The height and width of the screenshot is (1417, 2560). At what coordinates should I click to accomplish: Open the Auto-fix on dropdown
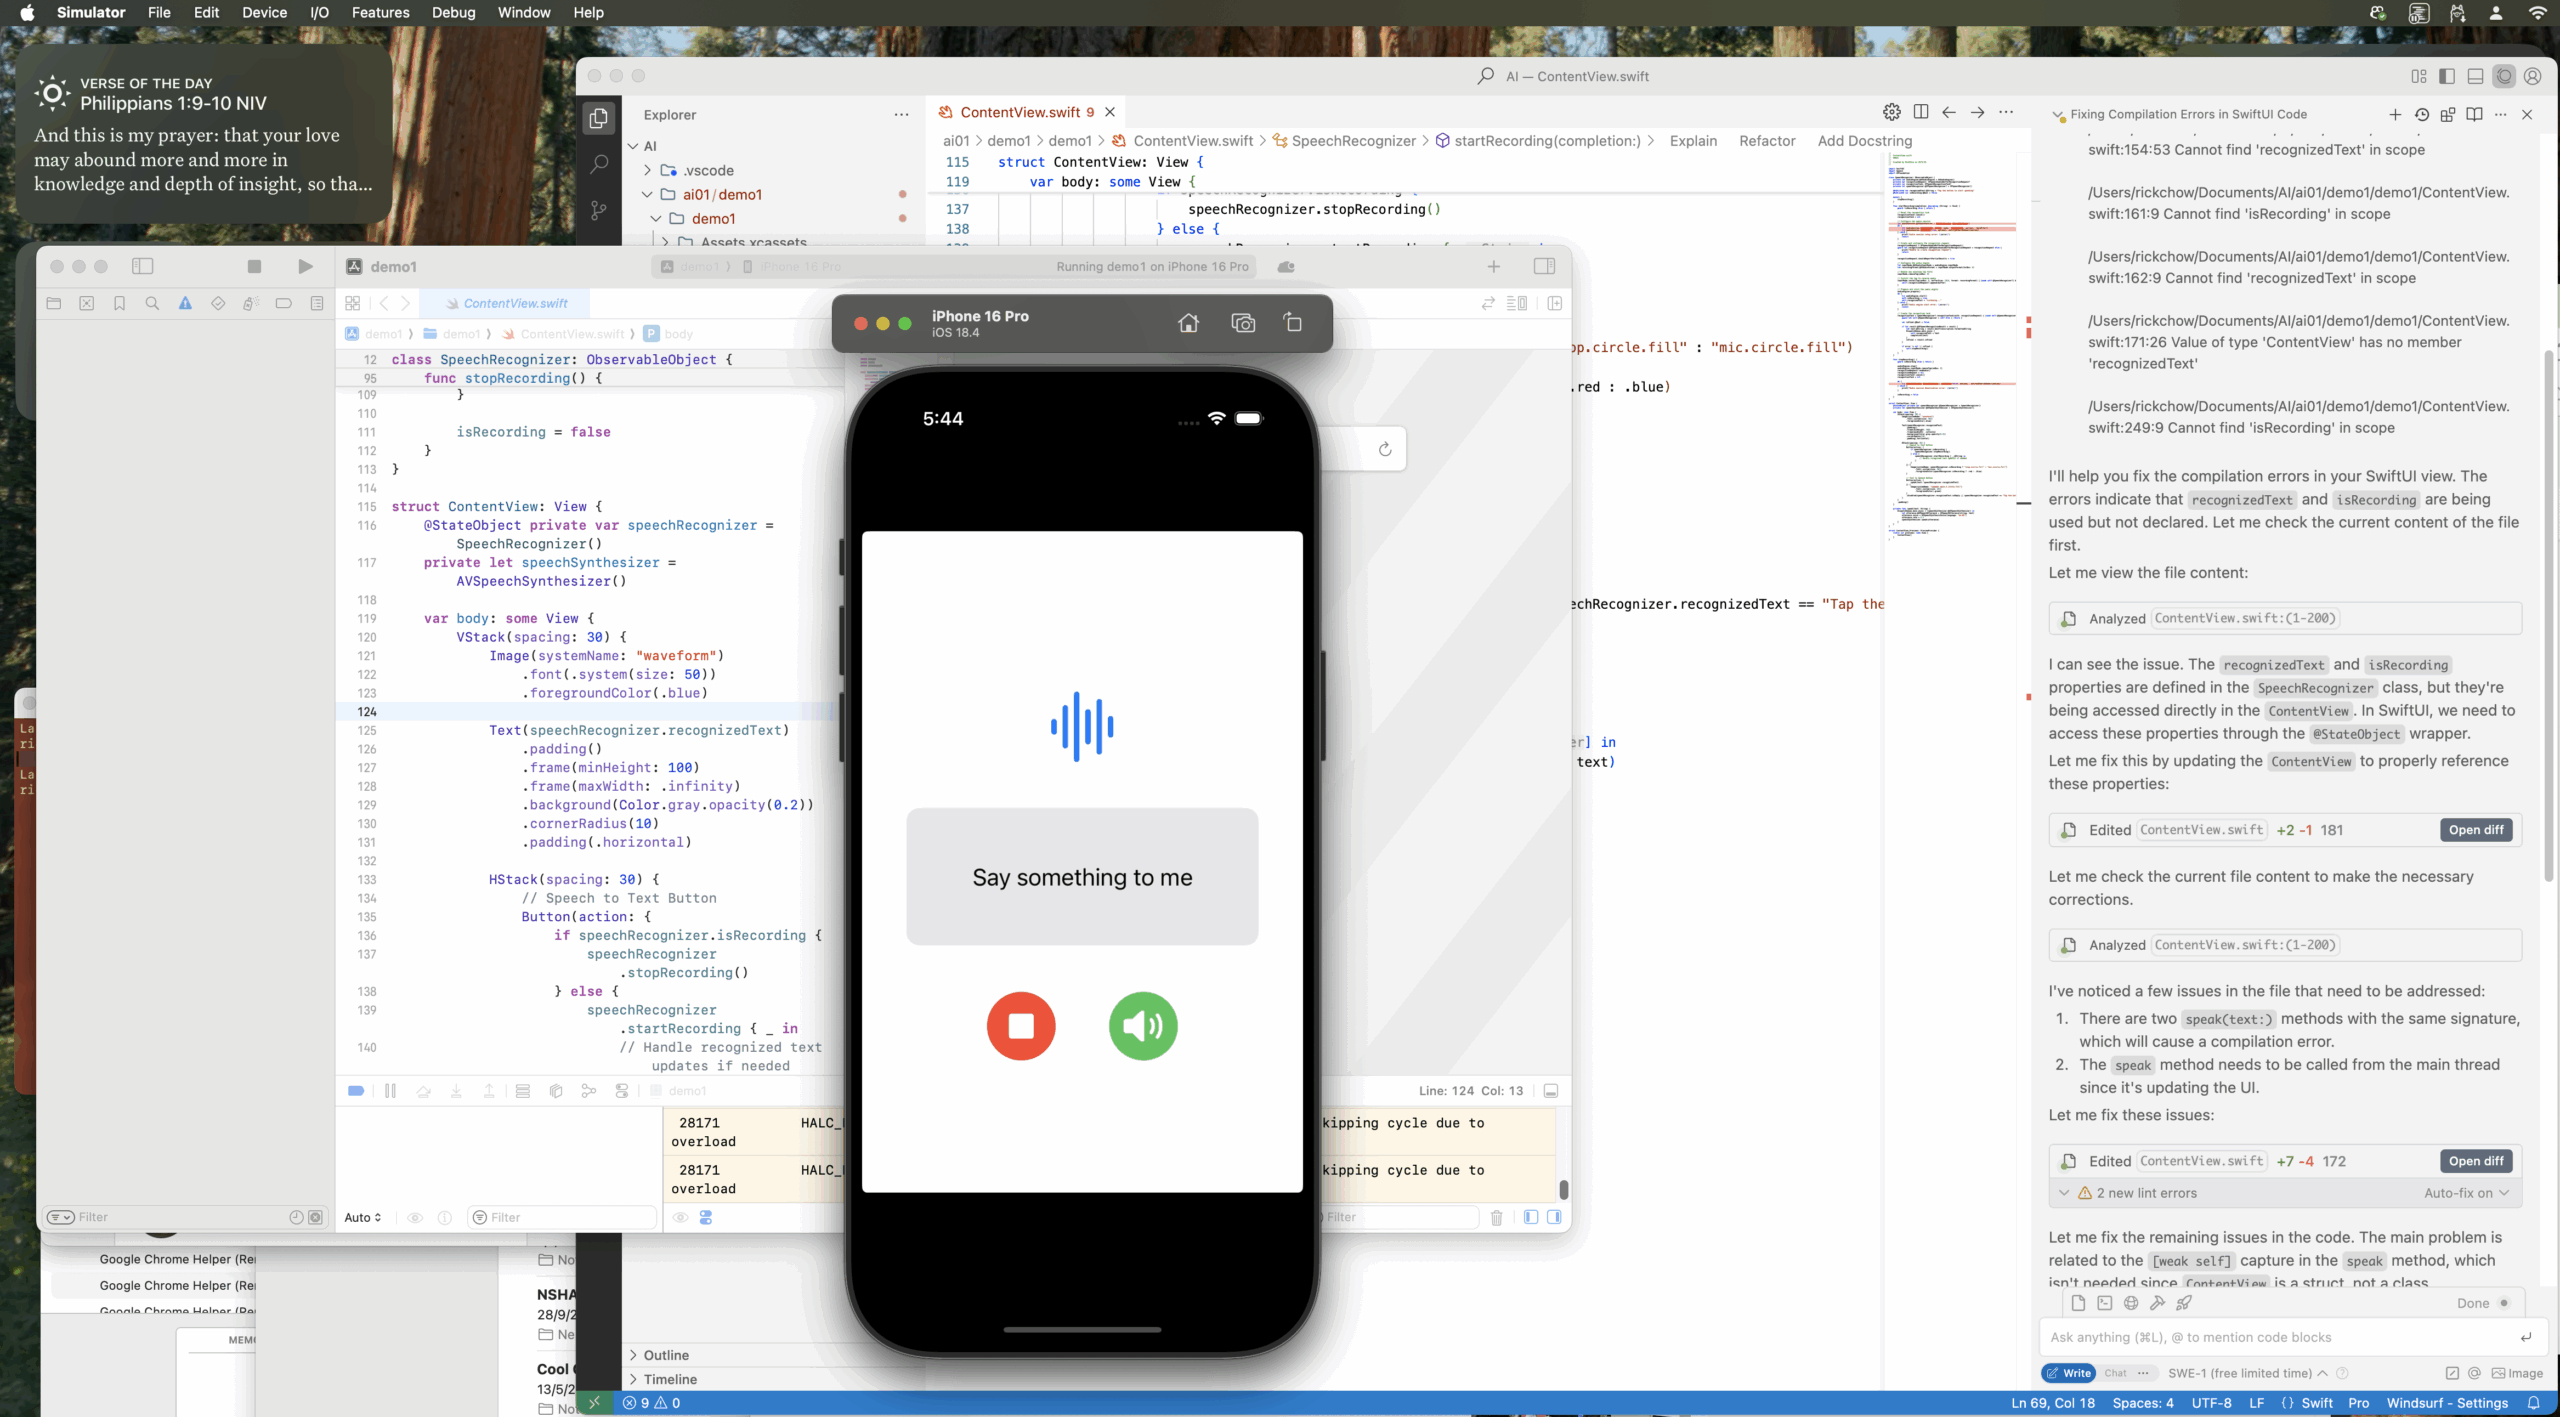[x=2466, y=1193]
